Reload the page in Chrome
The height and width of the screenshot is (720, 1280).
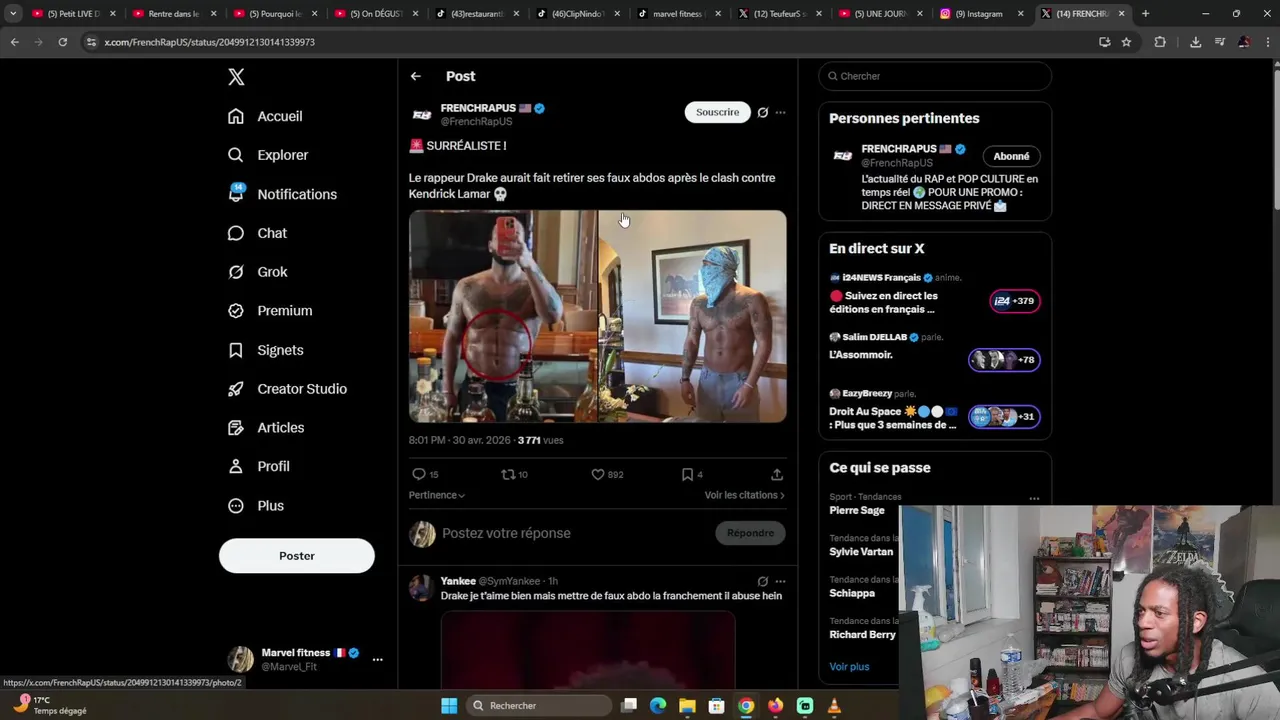coord(62,42)
